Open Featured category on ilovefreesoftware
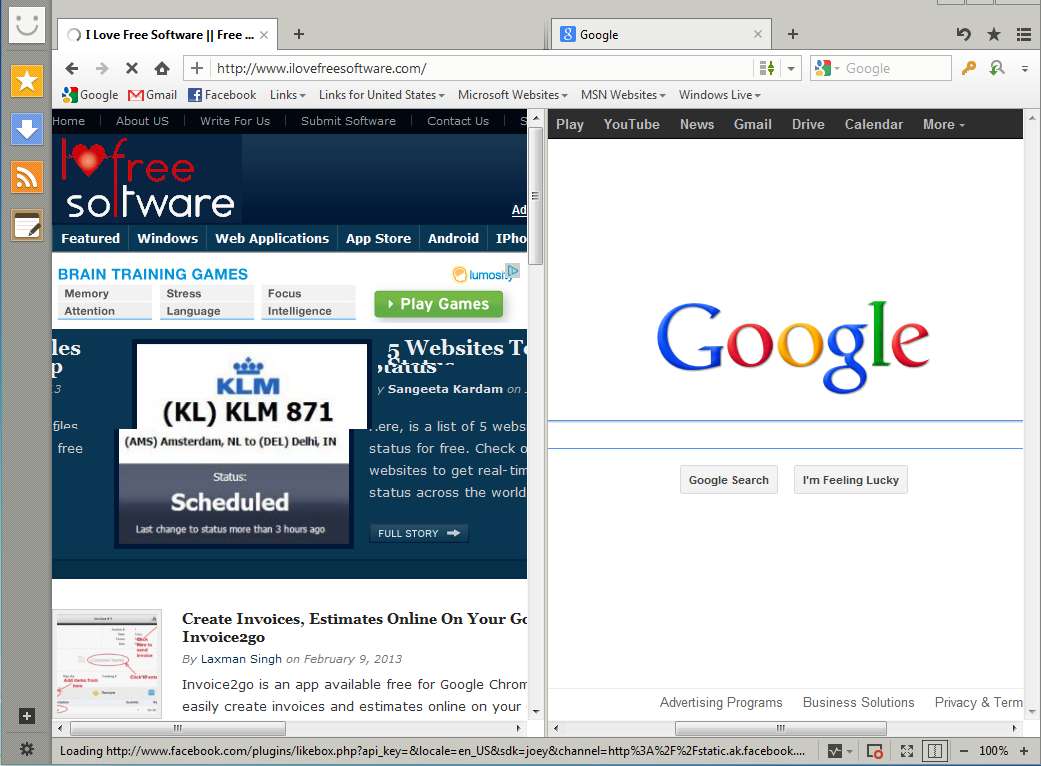The width and height of the screenshot is (1041, 766). [90, 238]
